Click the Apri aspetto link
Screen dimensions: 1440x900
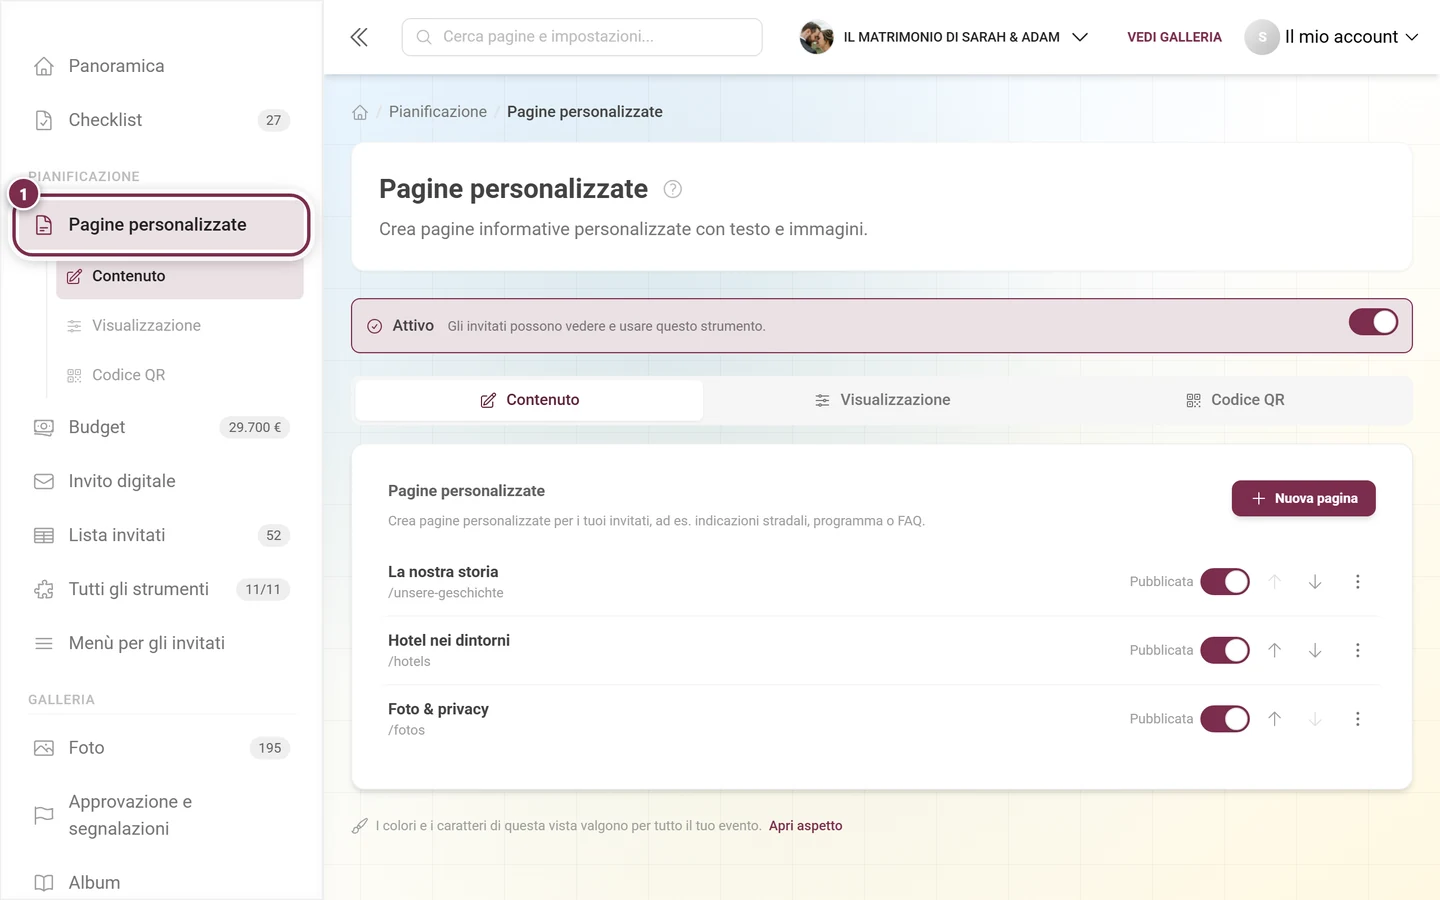point(805,826)
